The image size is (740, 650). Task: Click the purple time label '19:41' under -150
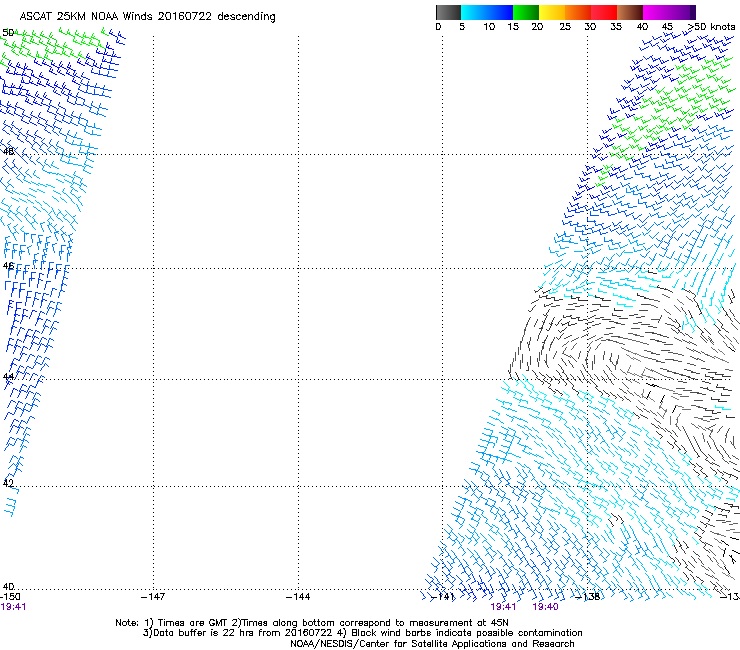13,607
